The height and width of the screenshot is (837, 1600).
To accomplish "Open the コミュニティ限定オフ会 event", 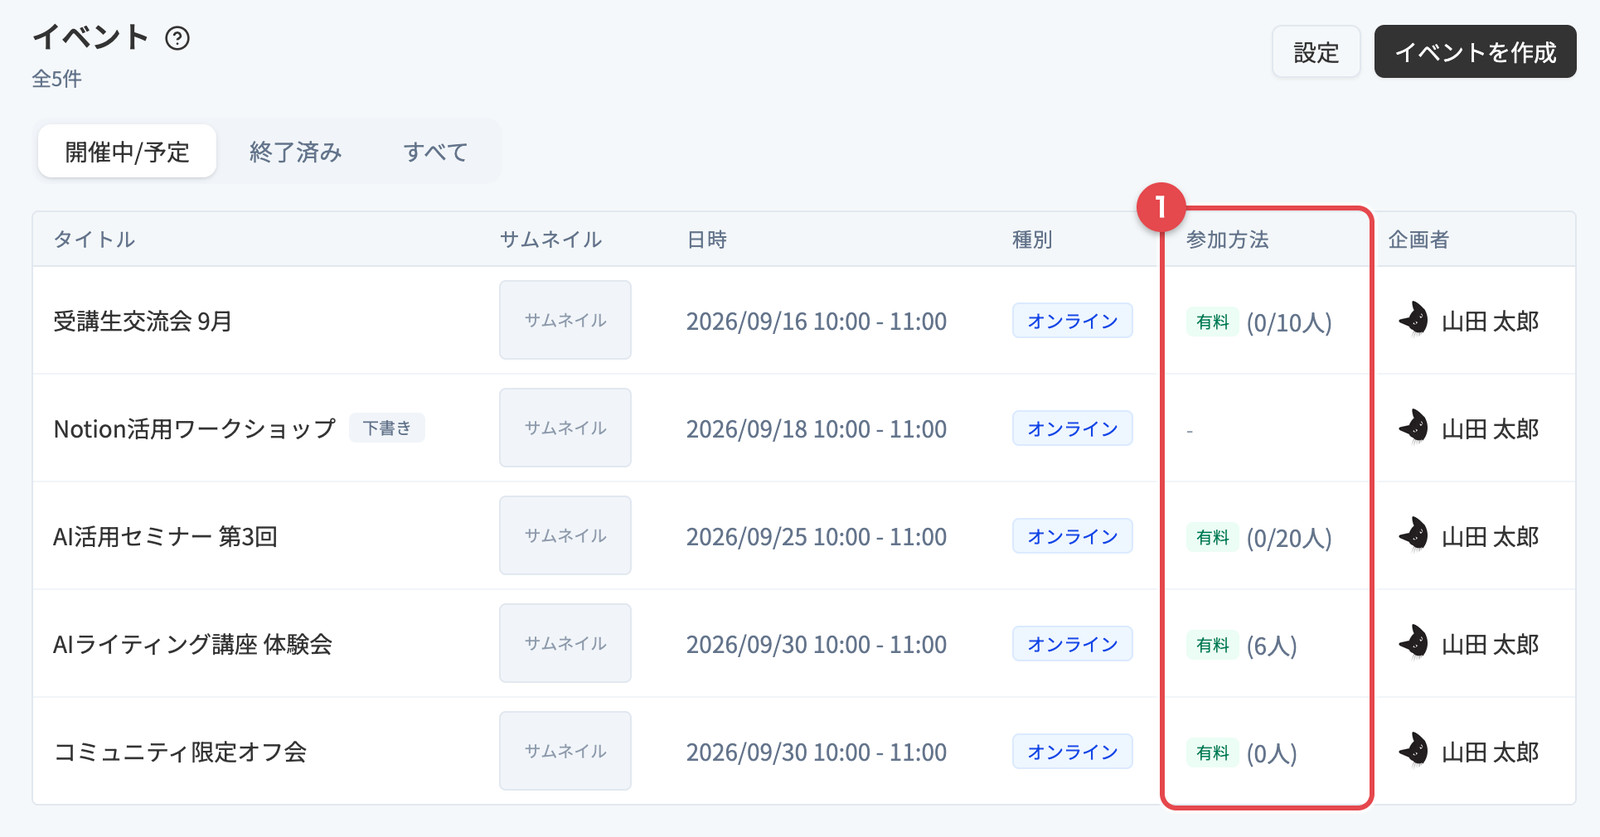I will [180, 752].
